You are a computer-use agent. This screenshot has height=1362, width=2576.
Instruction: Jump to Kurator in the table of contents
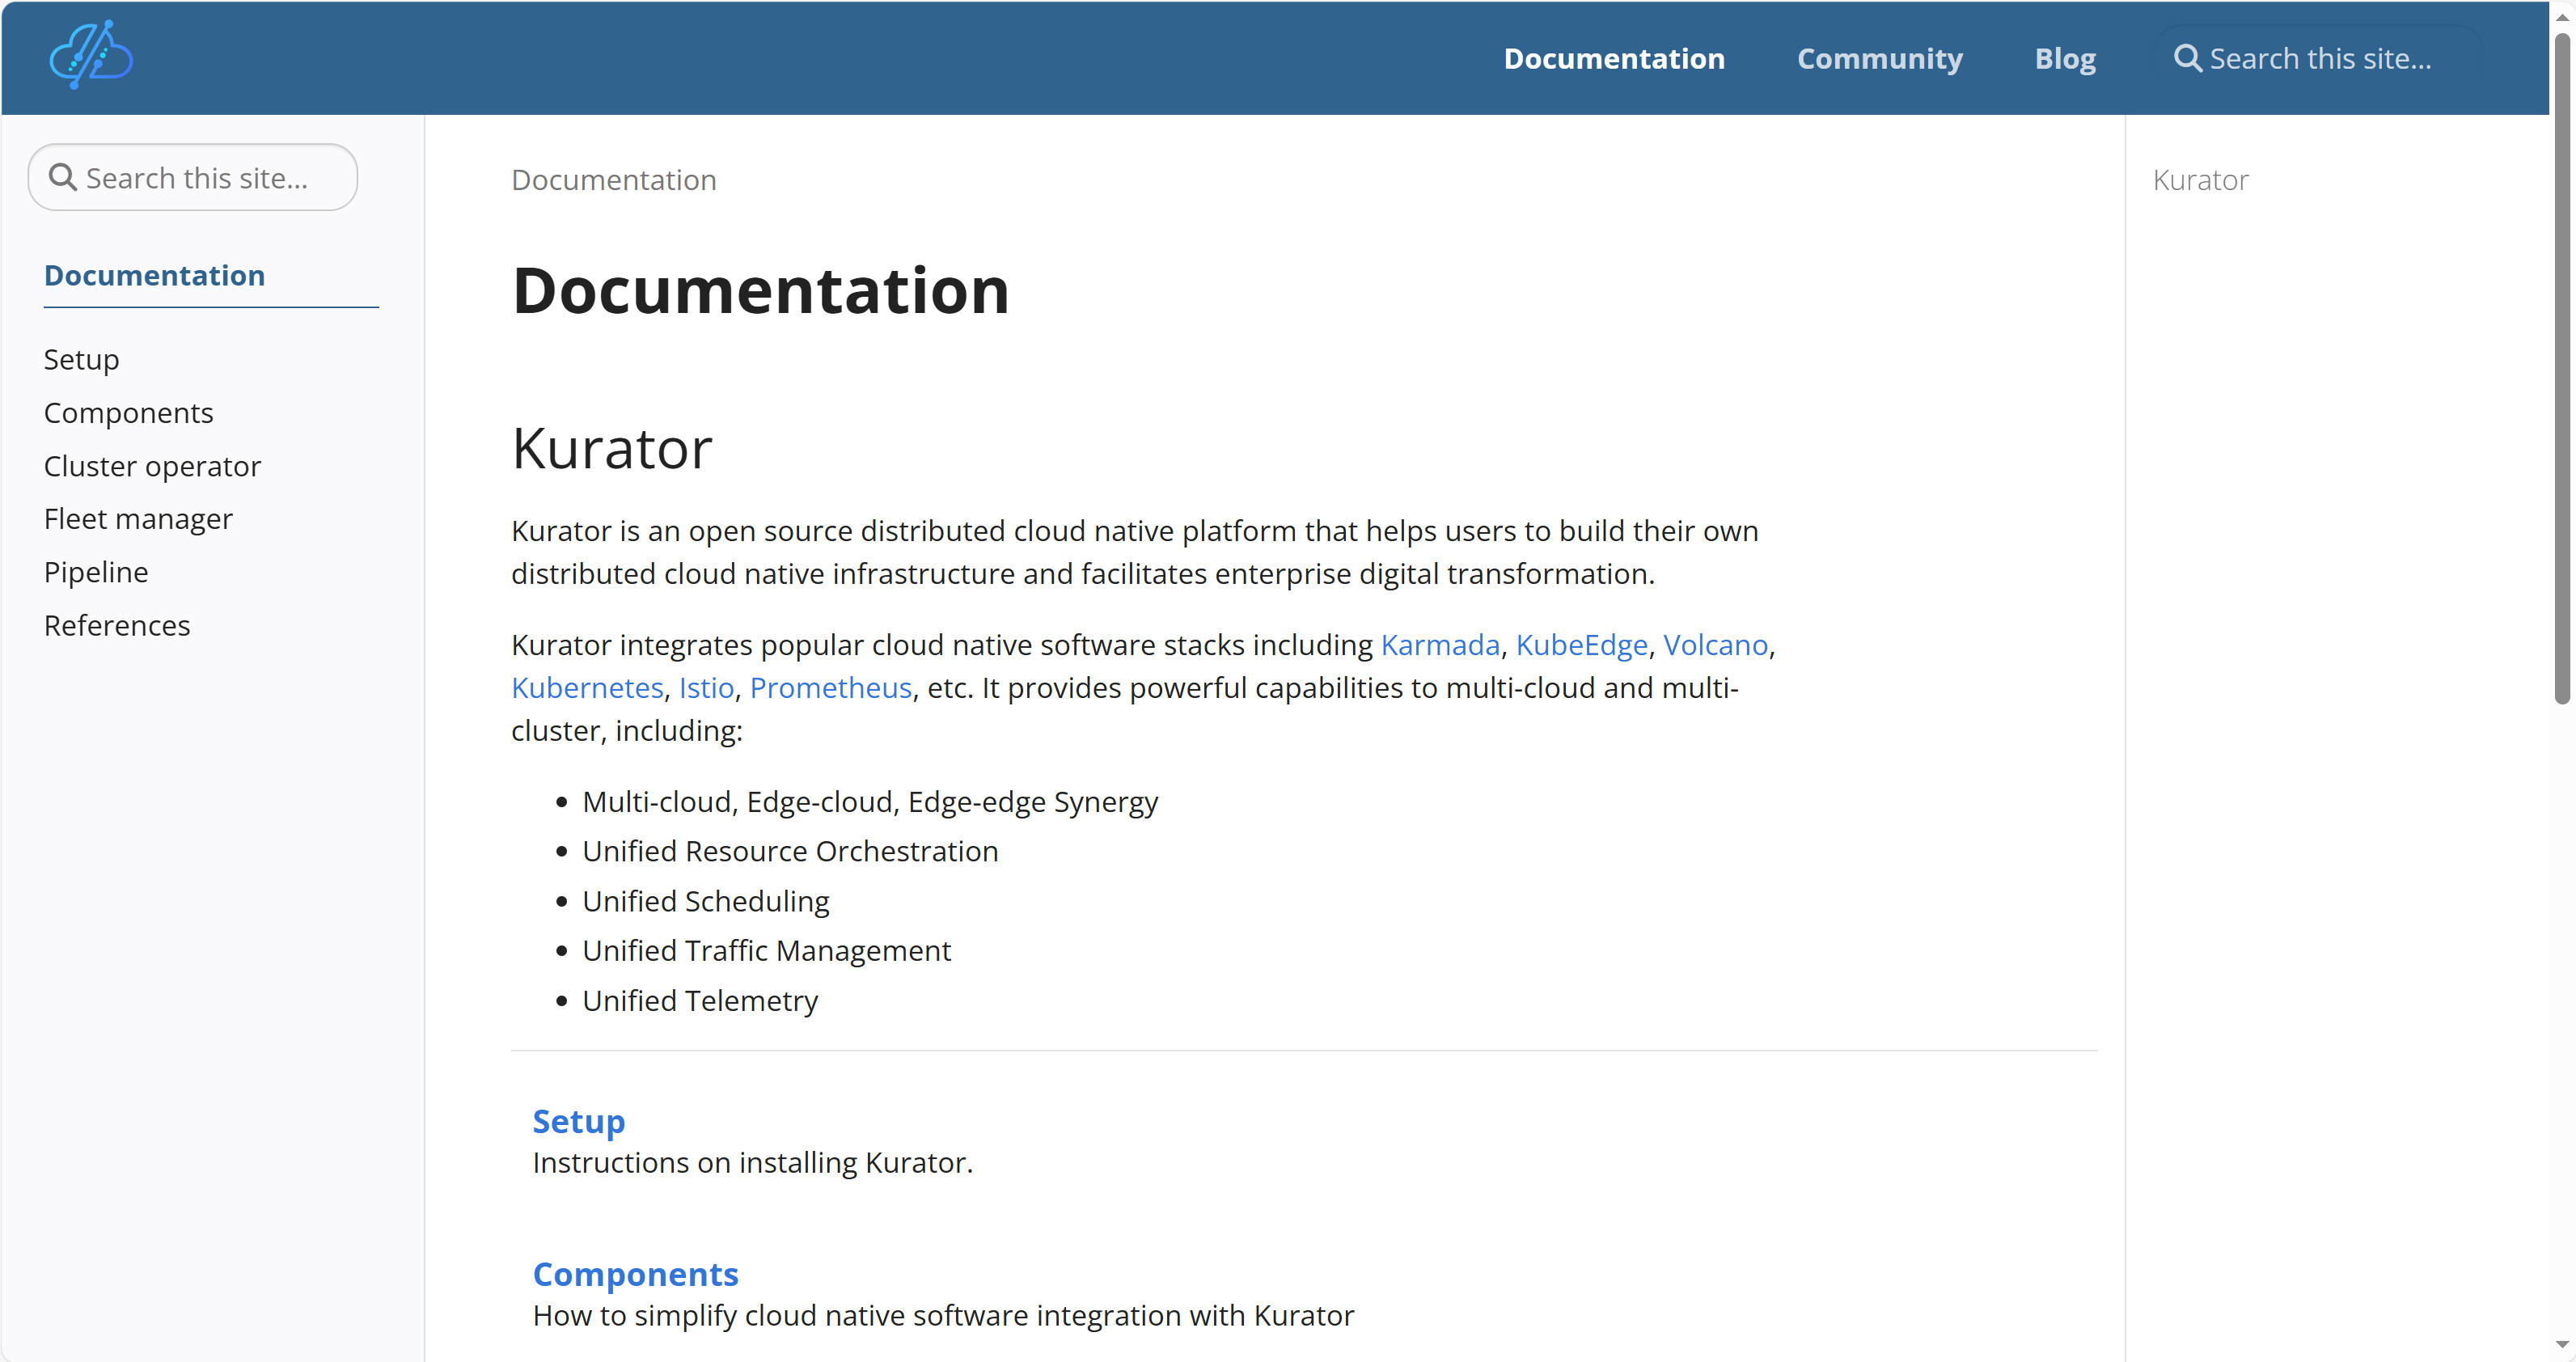pyautogui.click(x=2199, y=180)
